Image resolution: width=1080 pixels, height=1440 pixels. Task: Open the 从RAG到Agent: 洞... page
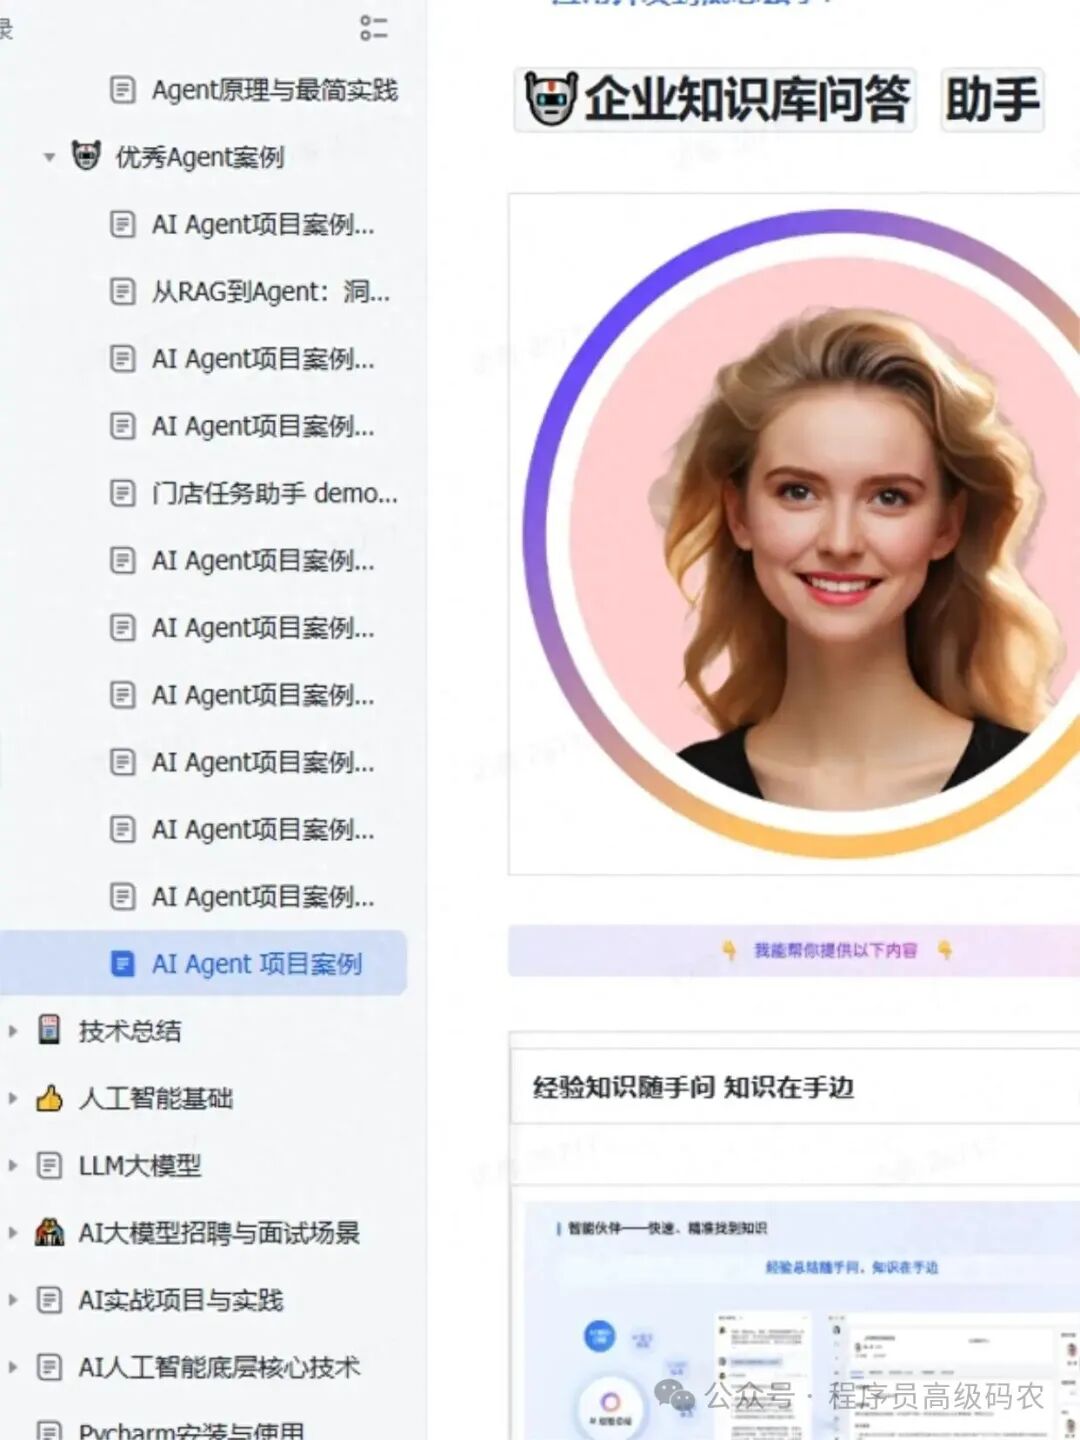point(271,292)
